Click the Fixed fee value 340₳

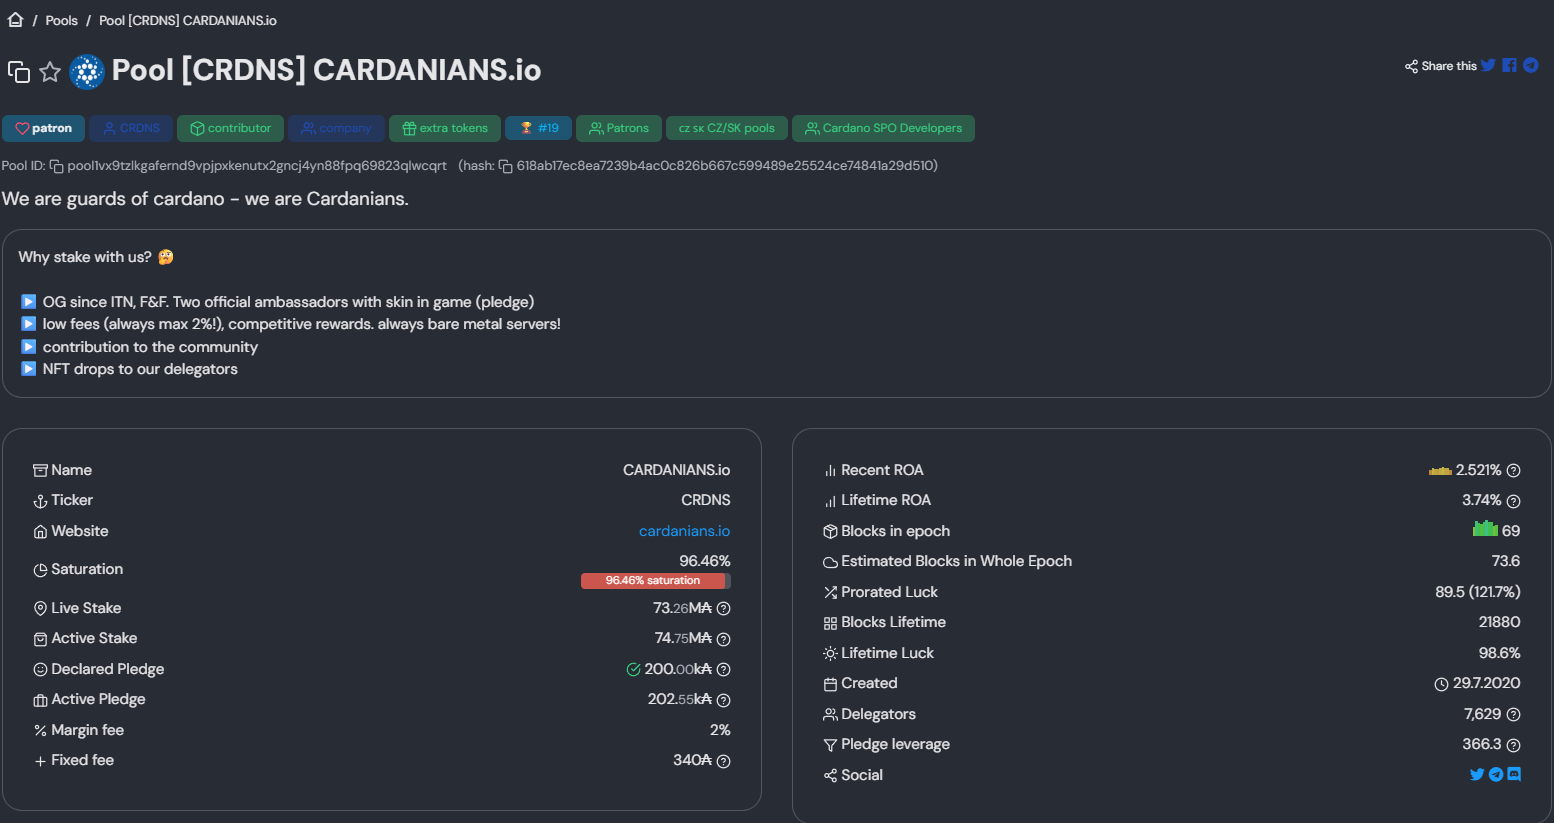[693, 760]
